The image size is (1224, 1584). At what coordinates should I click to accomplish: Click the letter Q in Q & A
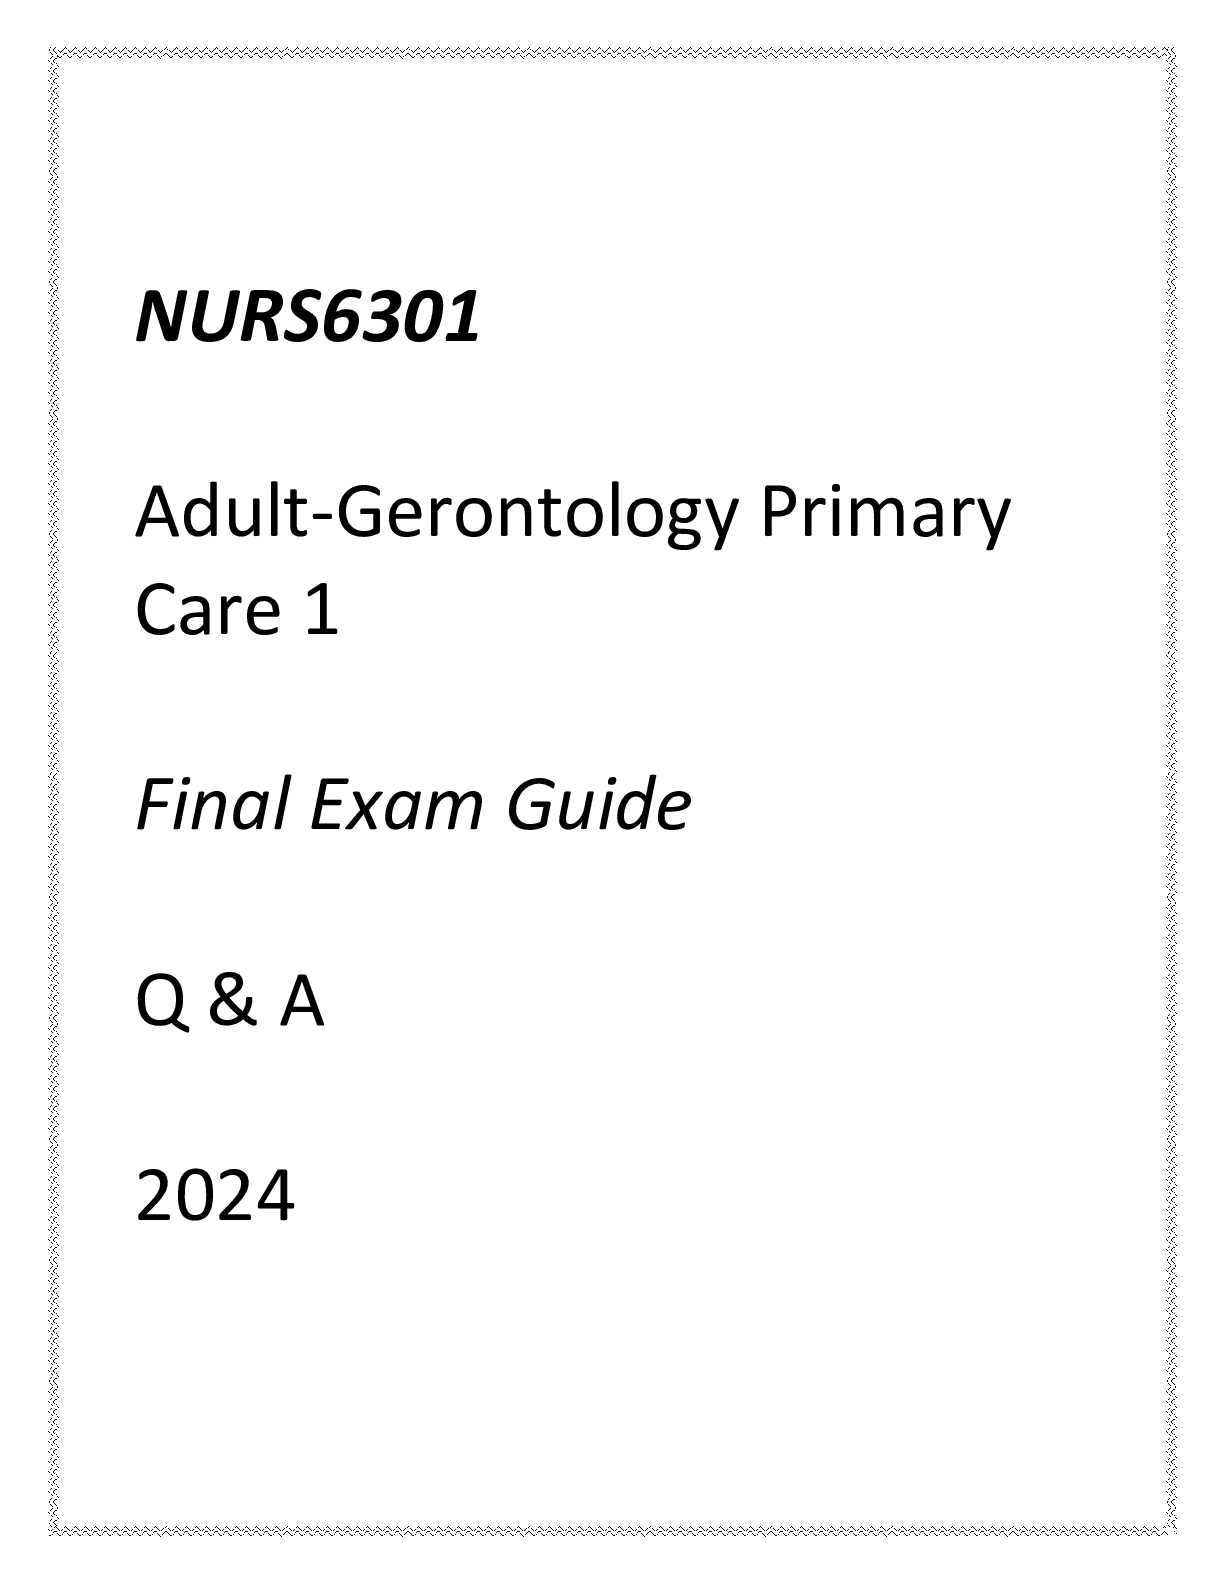pos(160,1004)
